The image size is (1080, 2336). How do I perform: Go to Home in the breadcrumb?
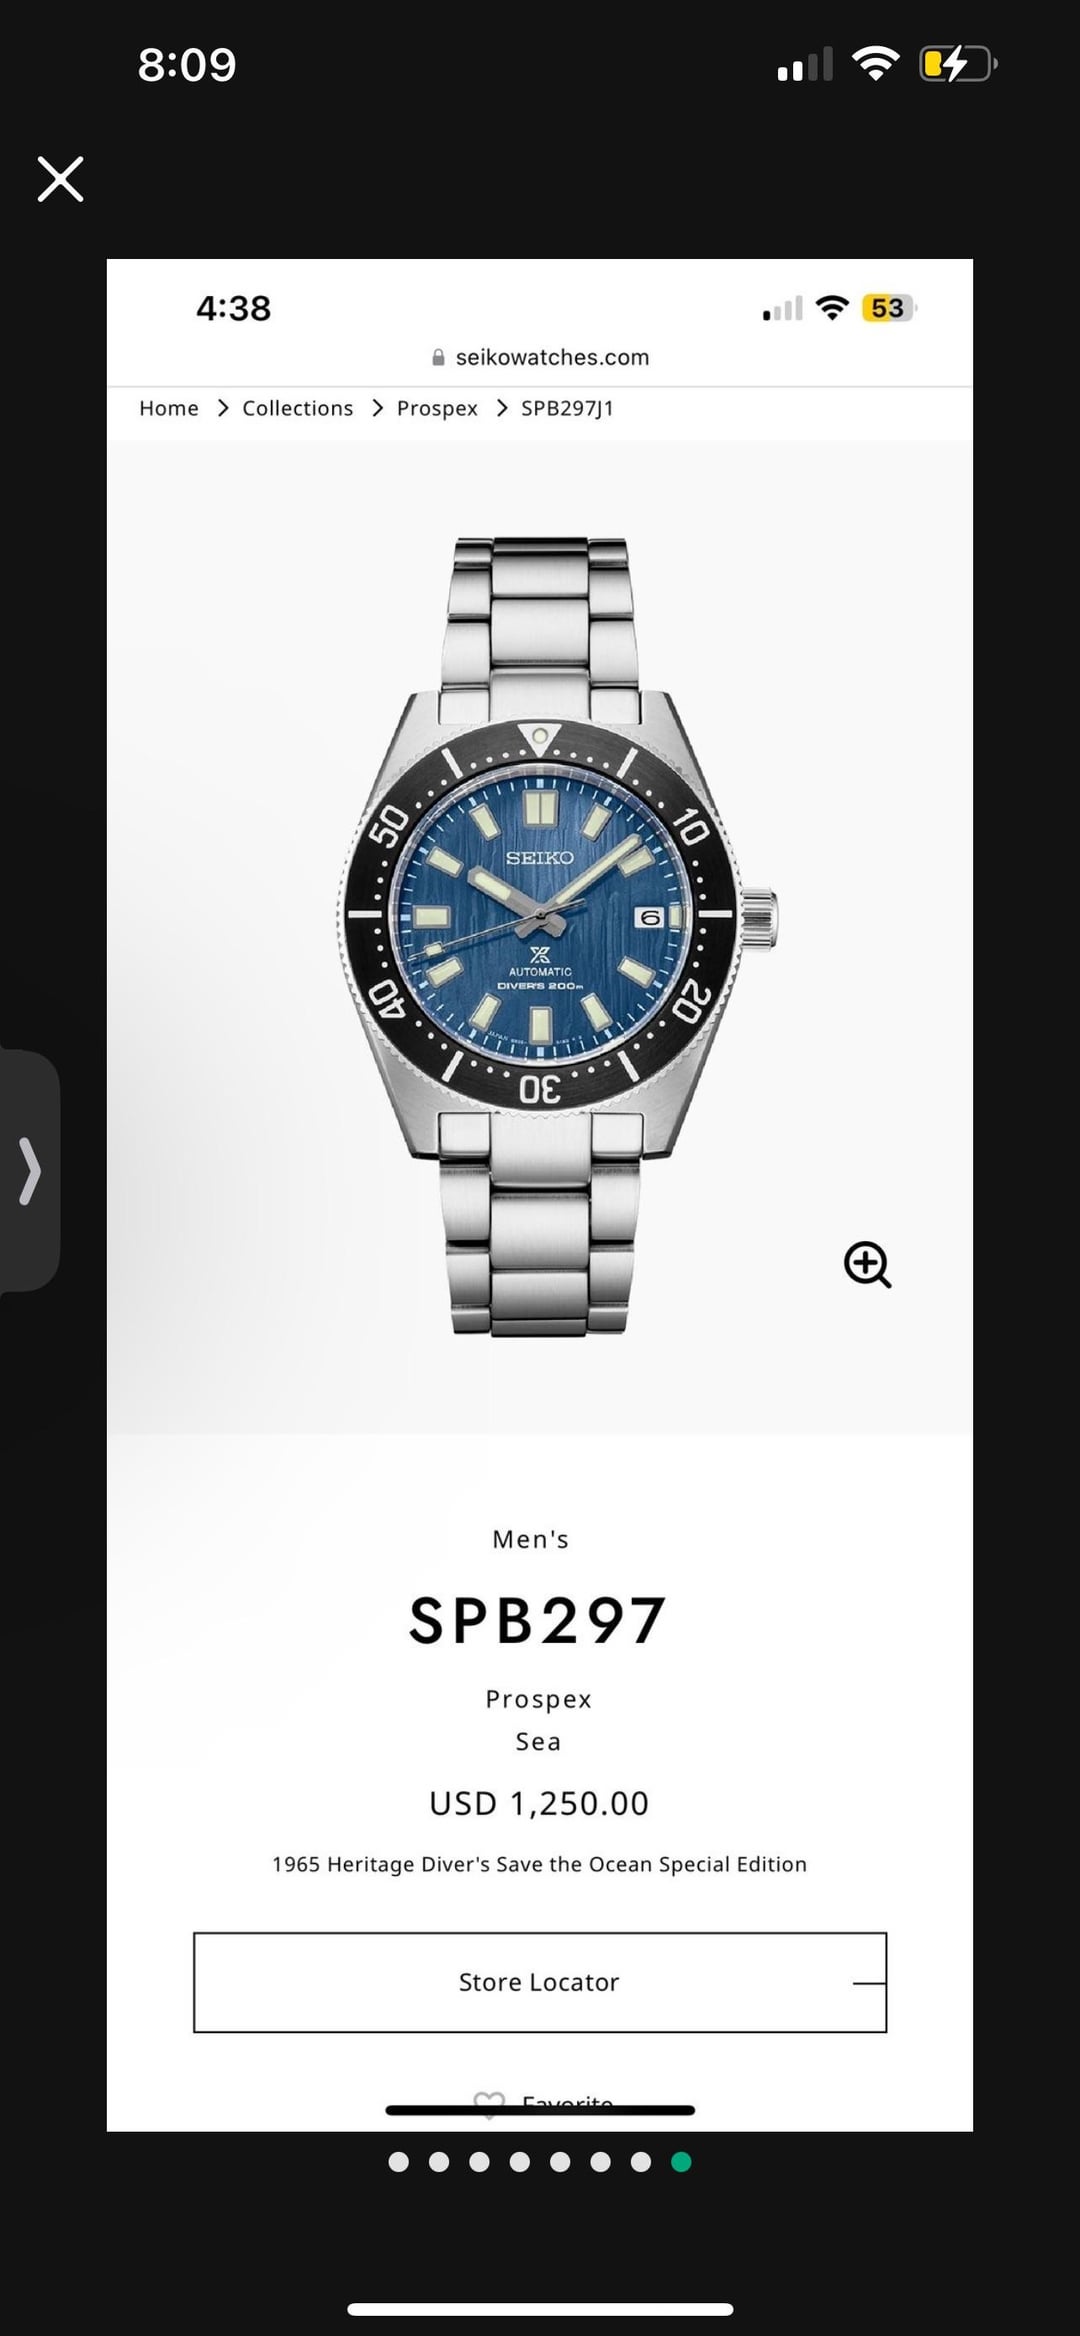[x=169, y=408]
